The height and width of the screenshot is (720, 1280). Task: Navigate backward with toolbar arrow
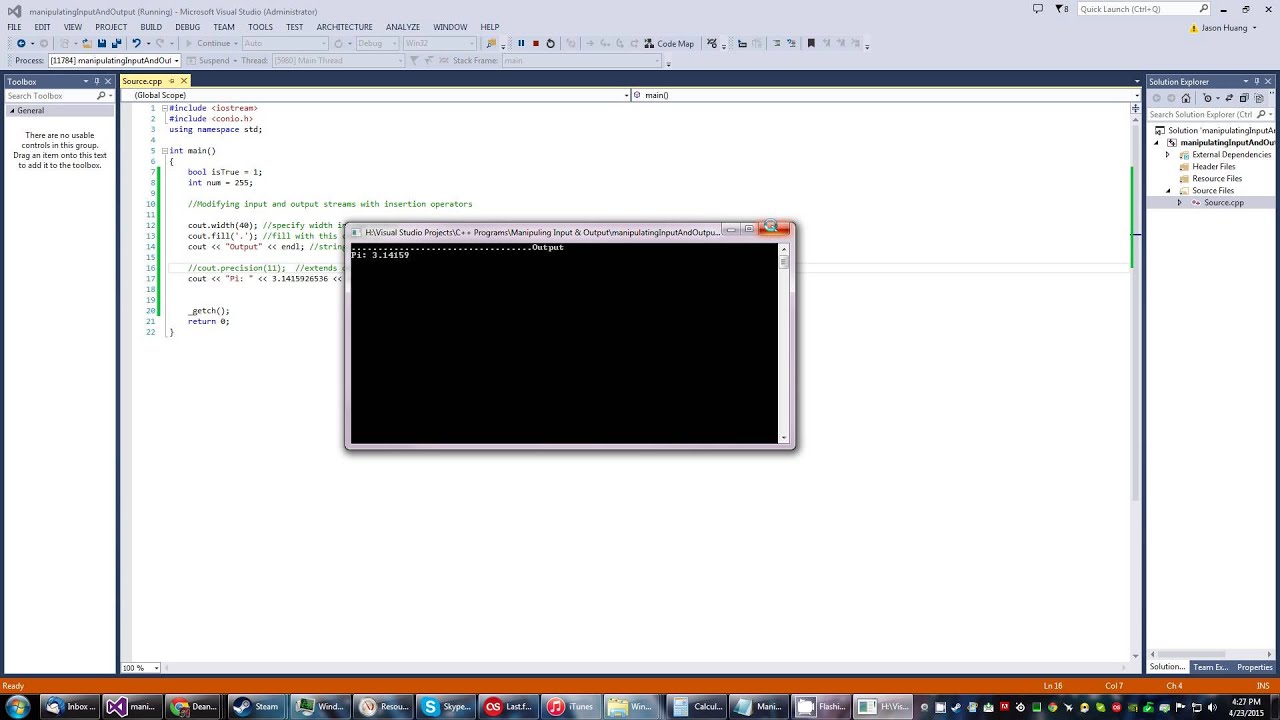(21, 43)
